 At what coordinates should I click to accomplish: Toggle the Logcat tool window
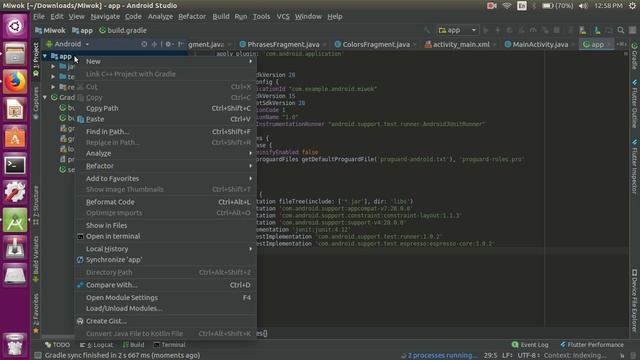click(96, 345)
